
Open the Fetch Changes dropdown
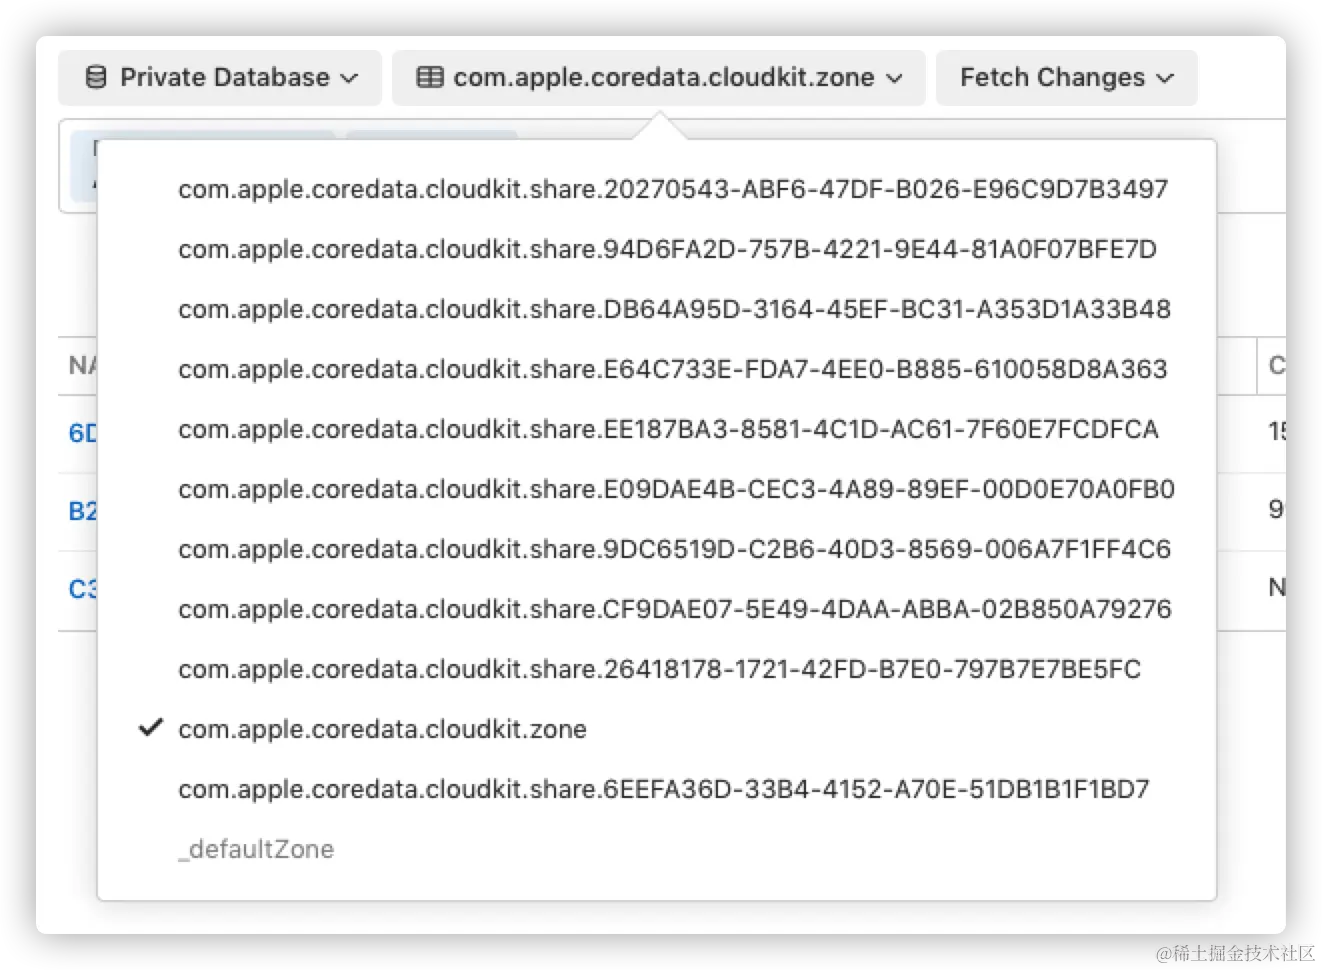1066,78
